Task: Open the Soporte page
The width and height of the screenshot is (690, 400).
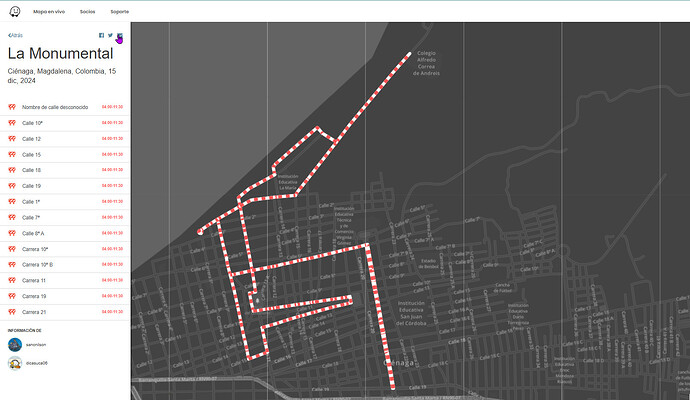Action: click(120, 11)
